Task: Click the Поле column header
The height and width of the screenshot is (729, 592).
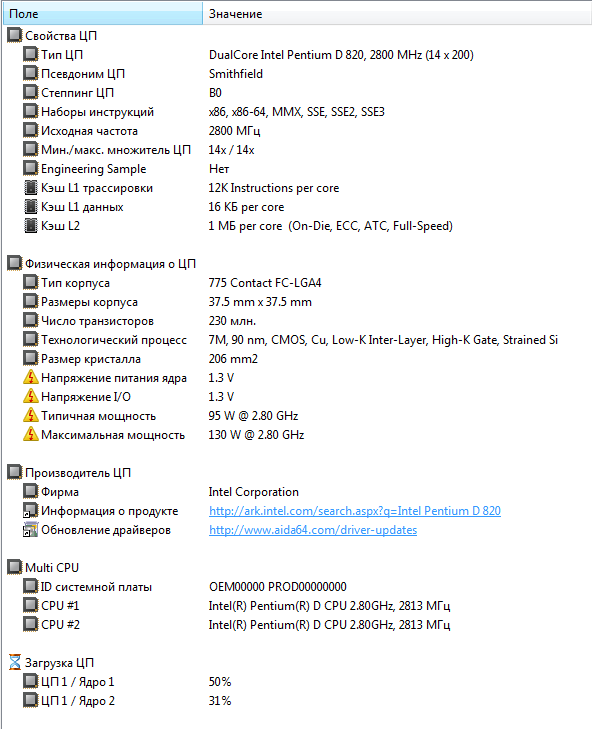Action: 103,14
